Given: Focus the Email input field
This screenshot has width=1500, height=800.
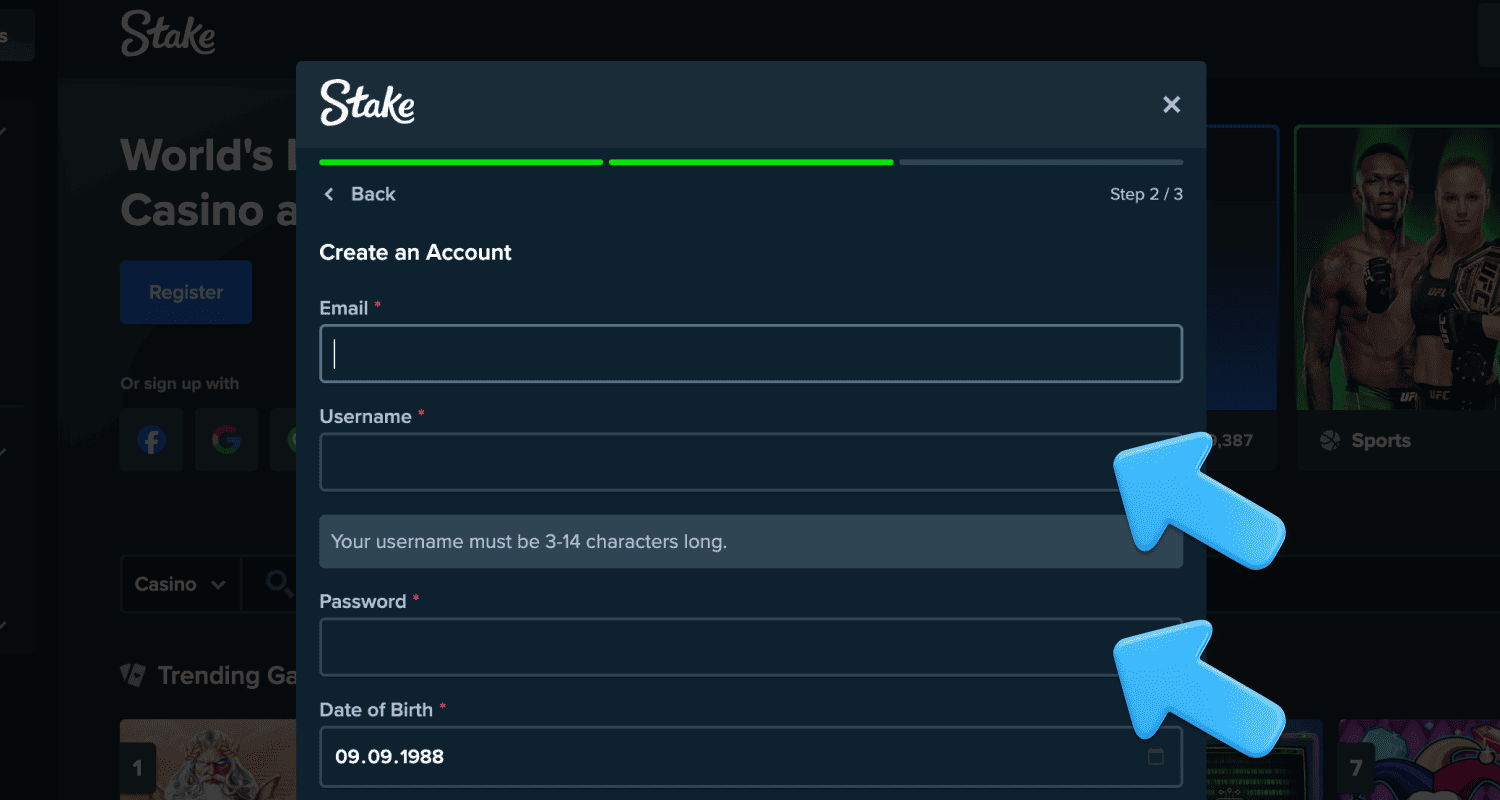Looking at the screenshot, I should [x=750, y=353].
